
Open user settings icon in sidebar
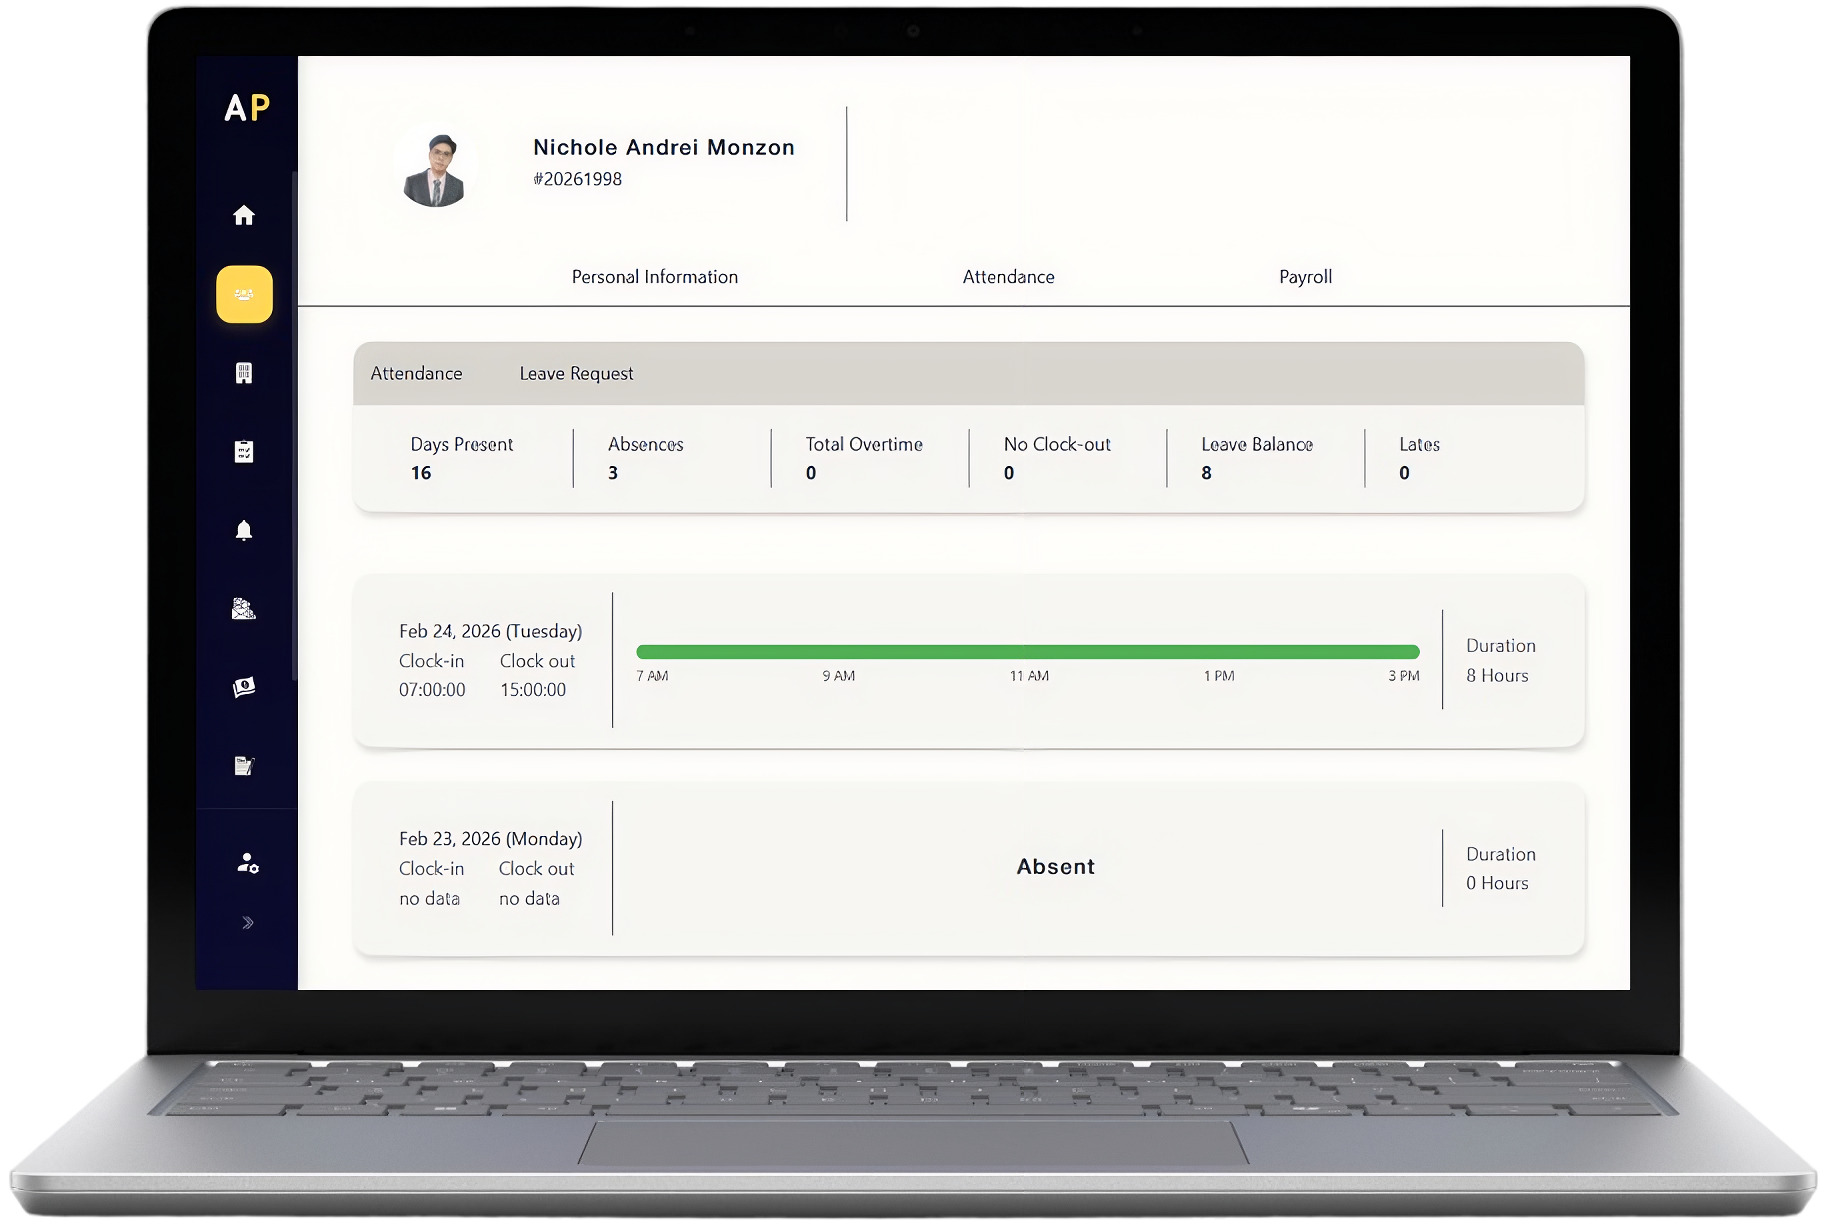(248, 863)
